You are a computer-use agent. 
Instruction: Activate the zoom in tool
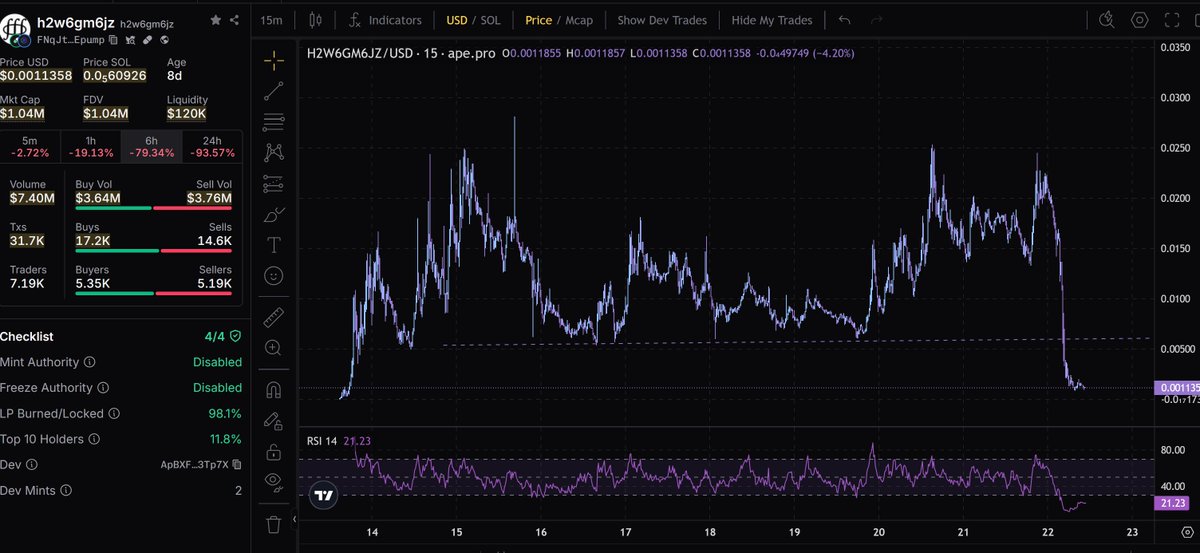(273, 348)
